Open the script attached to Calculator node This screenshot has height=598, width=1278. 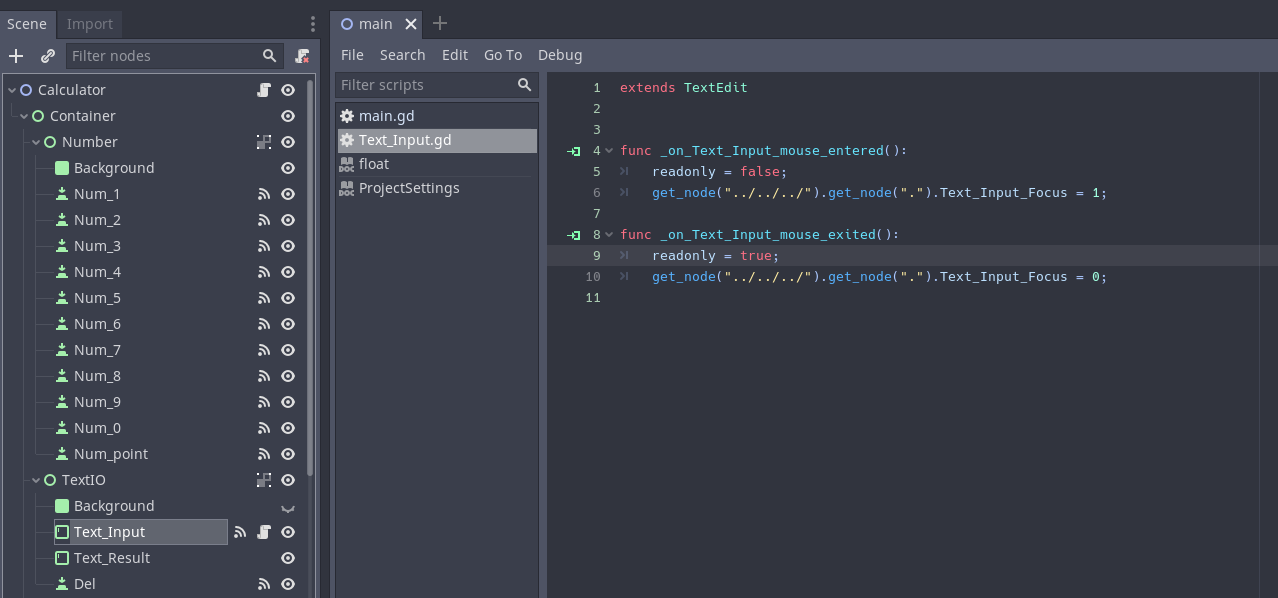[x=264, y=90]
